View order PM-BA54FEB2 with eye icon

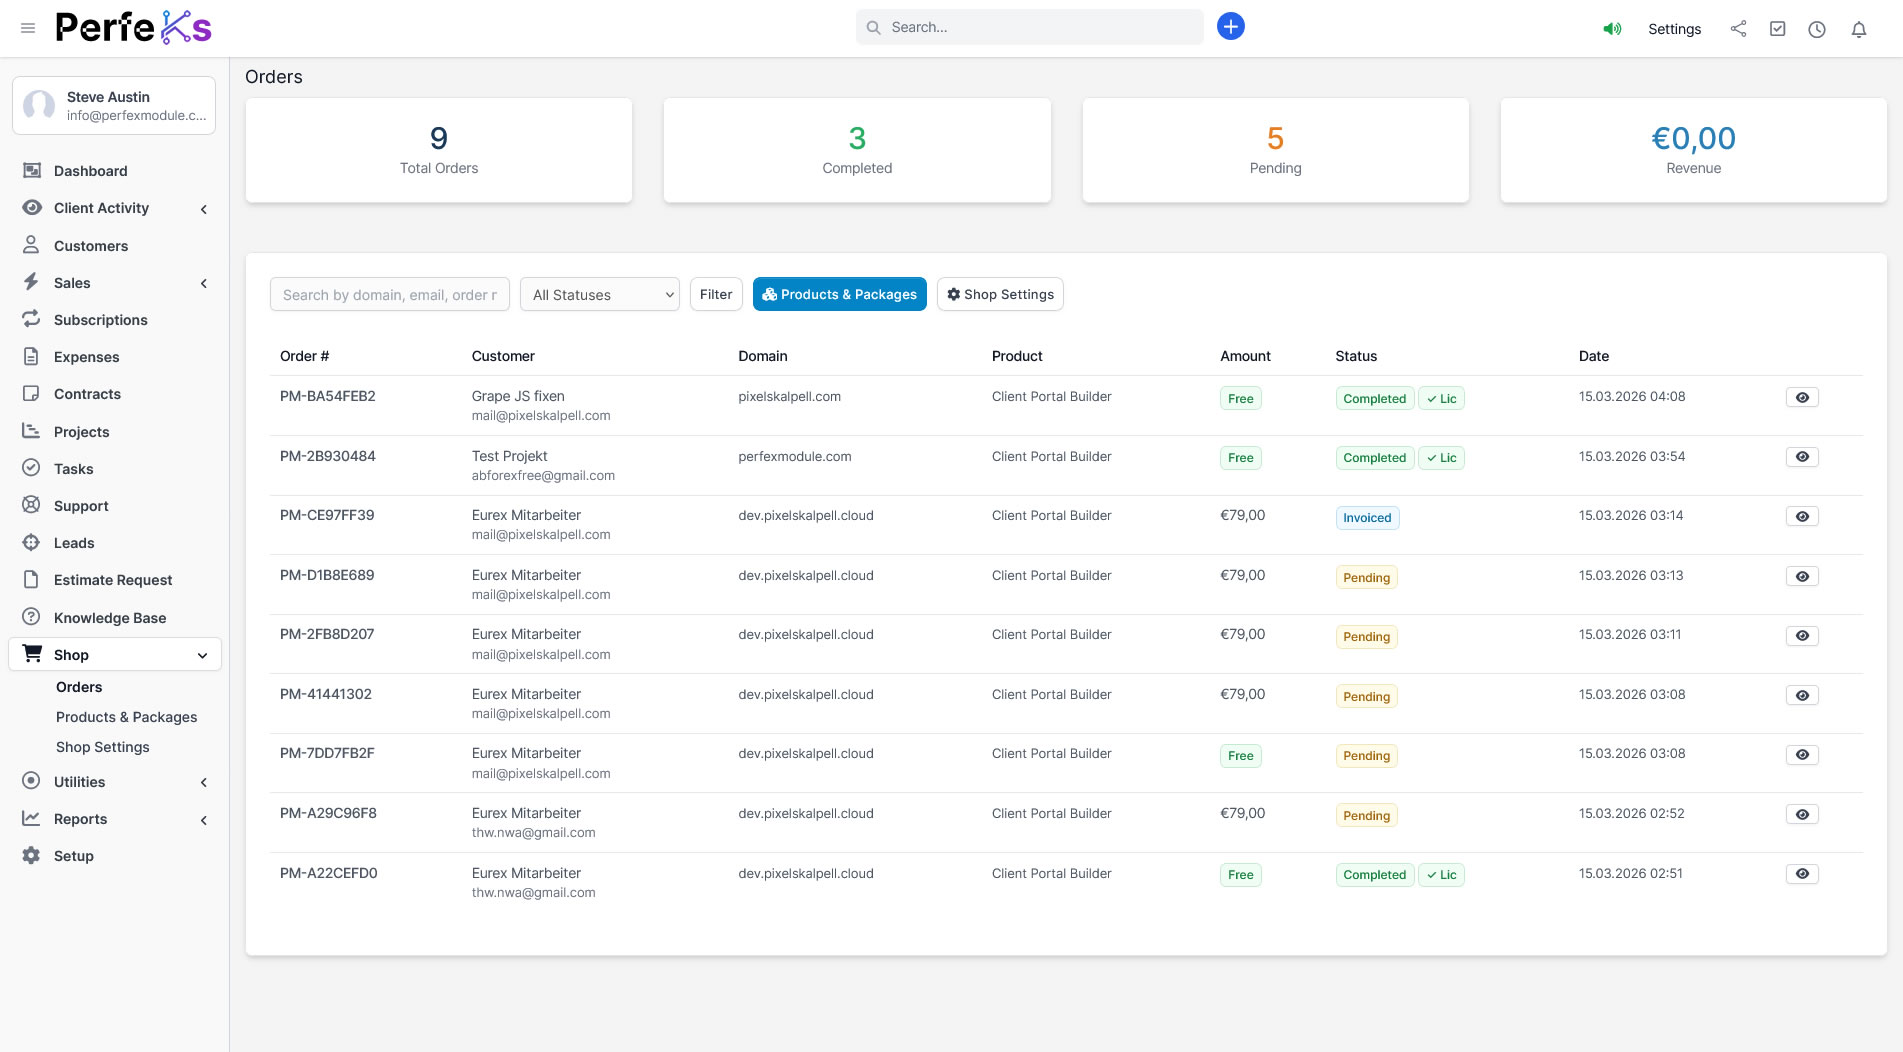coord(1801,397)
